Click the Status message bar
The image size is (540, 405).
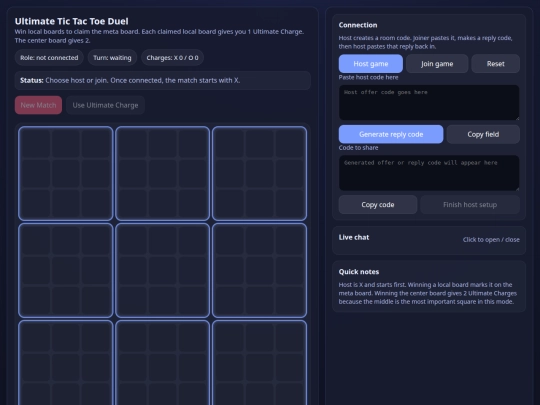[x=163, y=80]
